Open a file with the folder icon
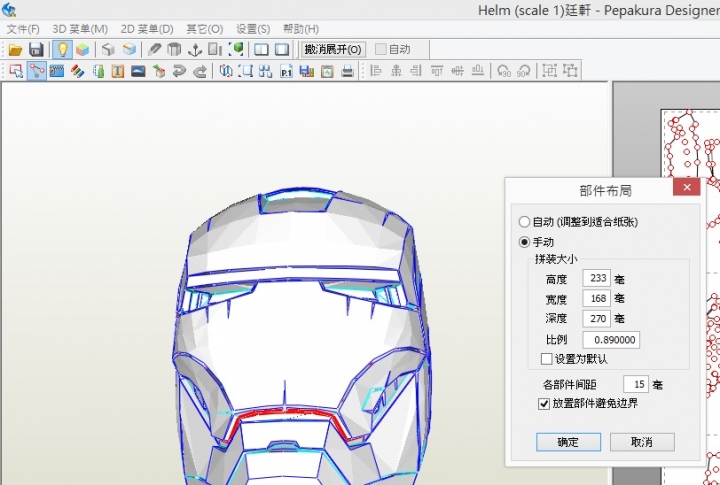Viewport: 720px width, 485px height. tap(15, 50)
